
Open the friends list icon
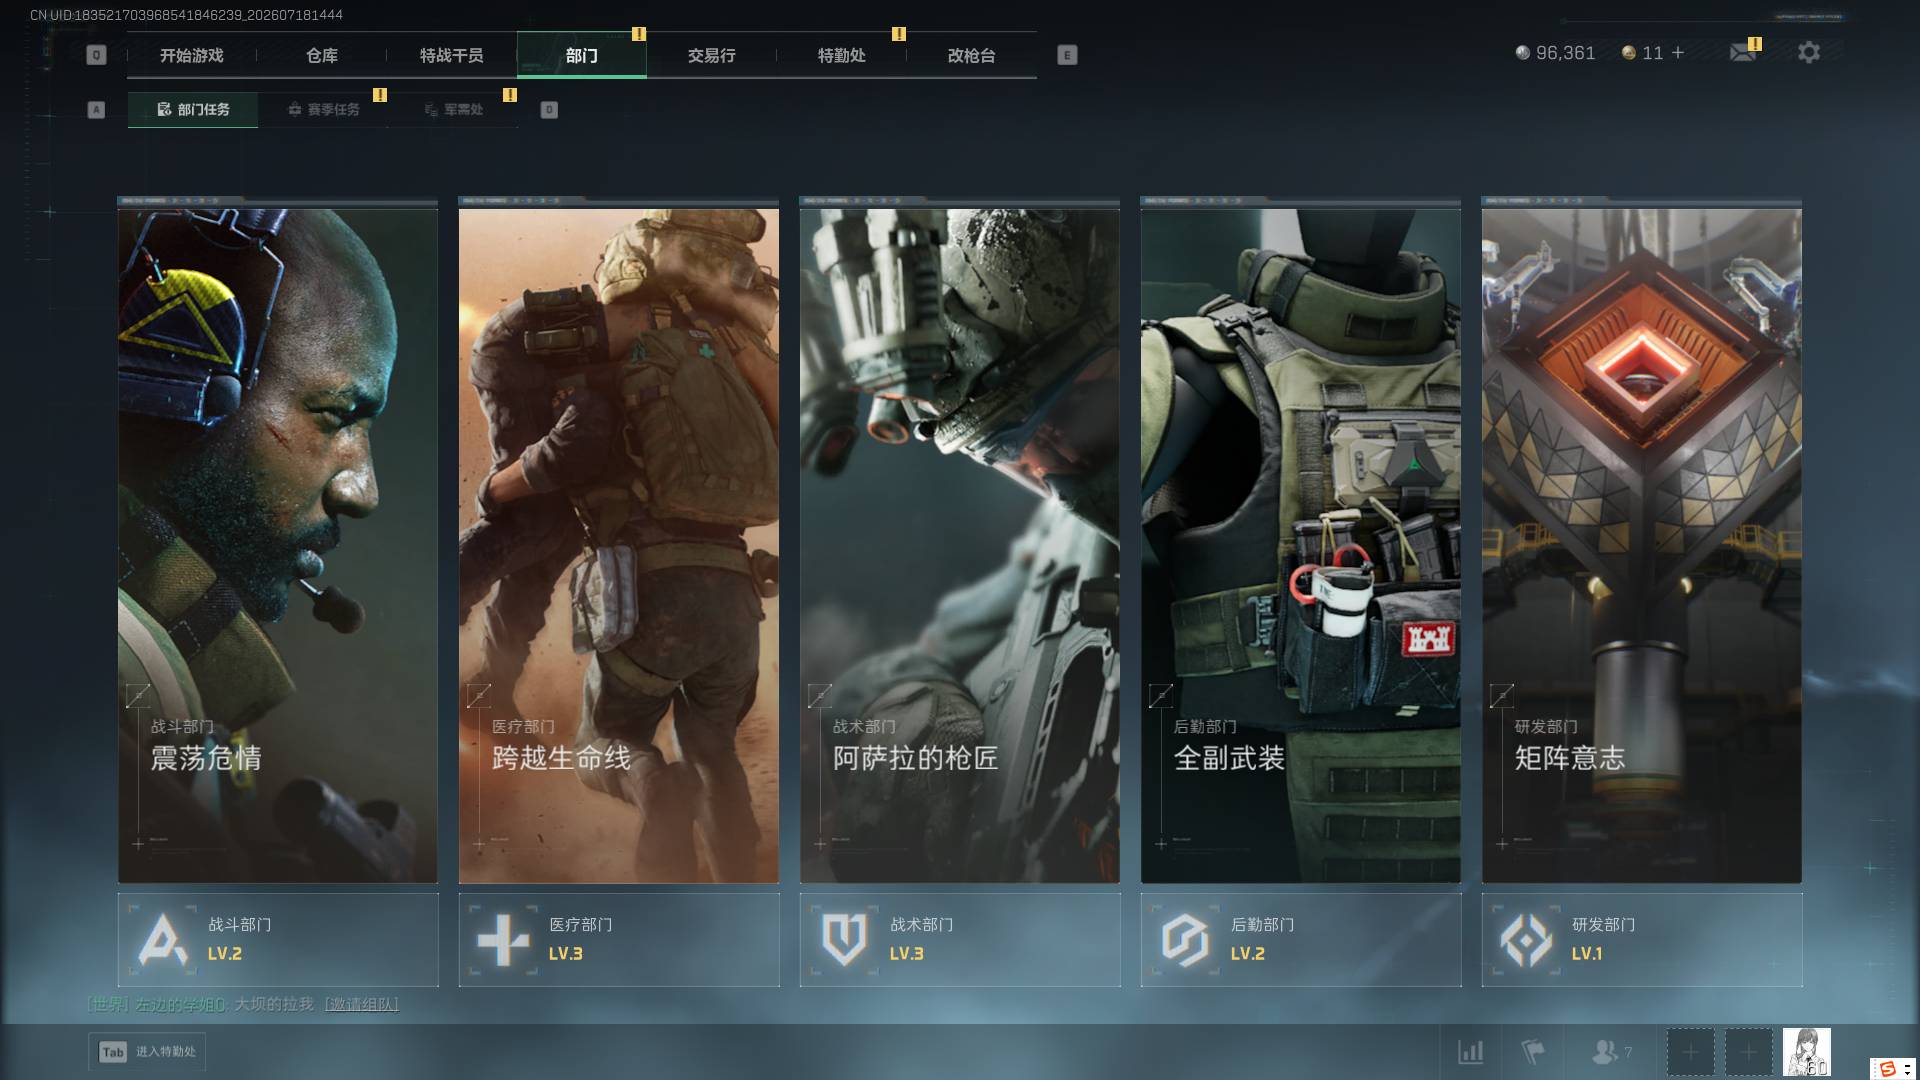pos(1604,1051)
